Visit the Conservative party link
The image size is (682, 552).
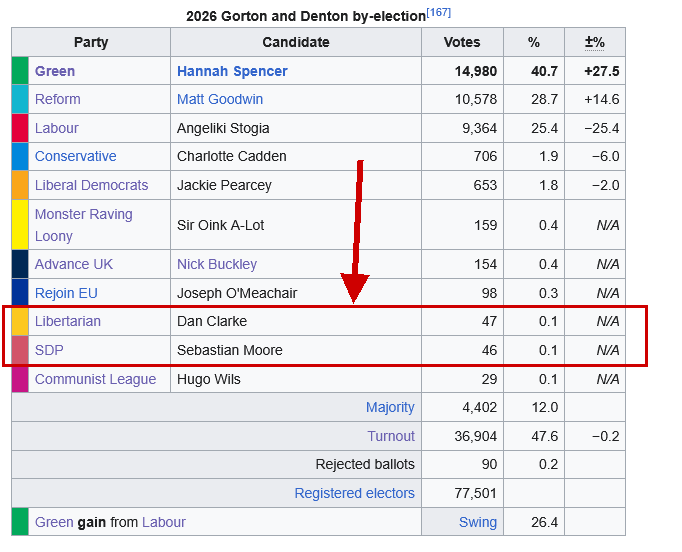click(x=76, y=156)
